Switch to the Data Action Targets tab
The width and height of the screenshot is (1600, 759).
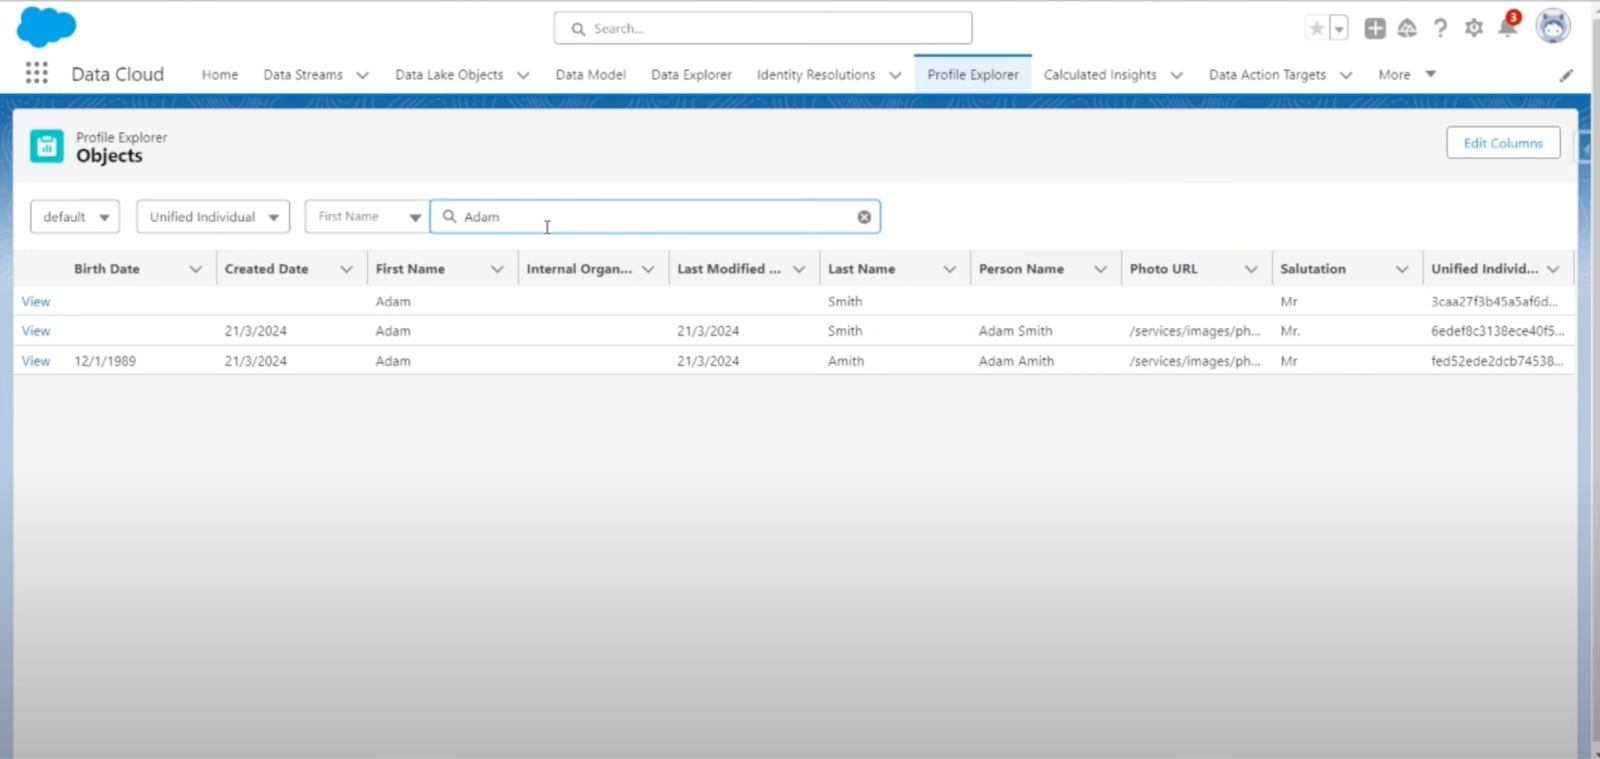[1267, 75]
